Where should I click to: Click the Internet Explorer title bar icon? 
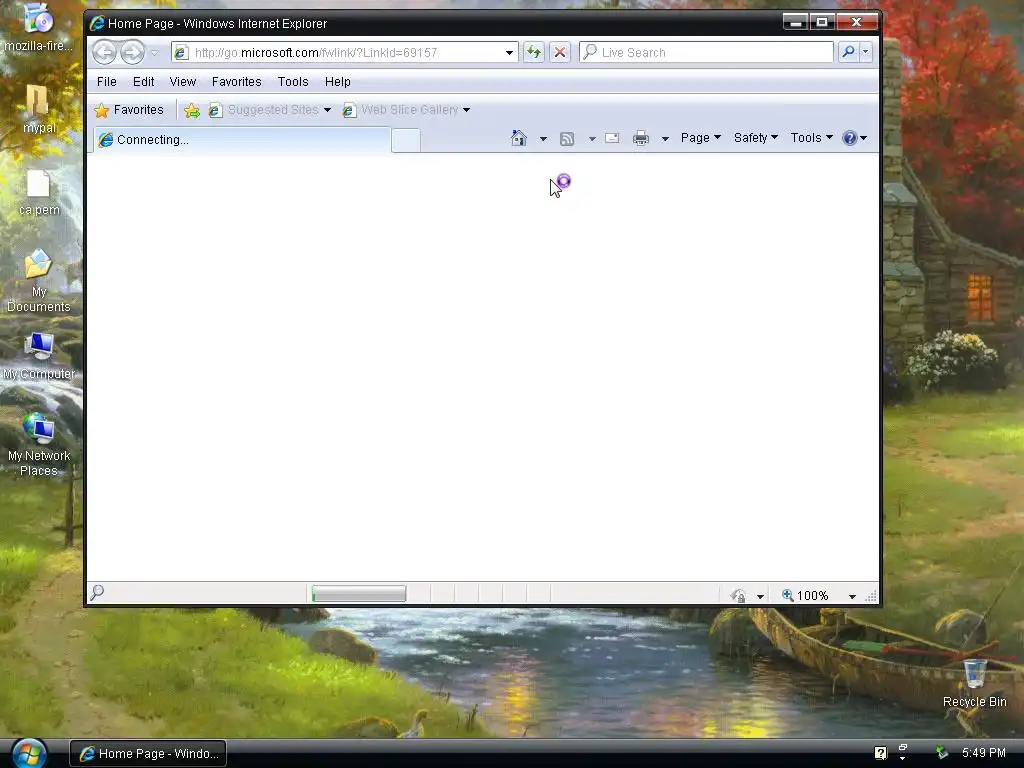click(x=97, y=24)
